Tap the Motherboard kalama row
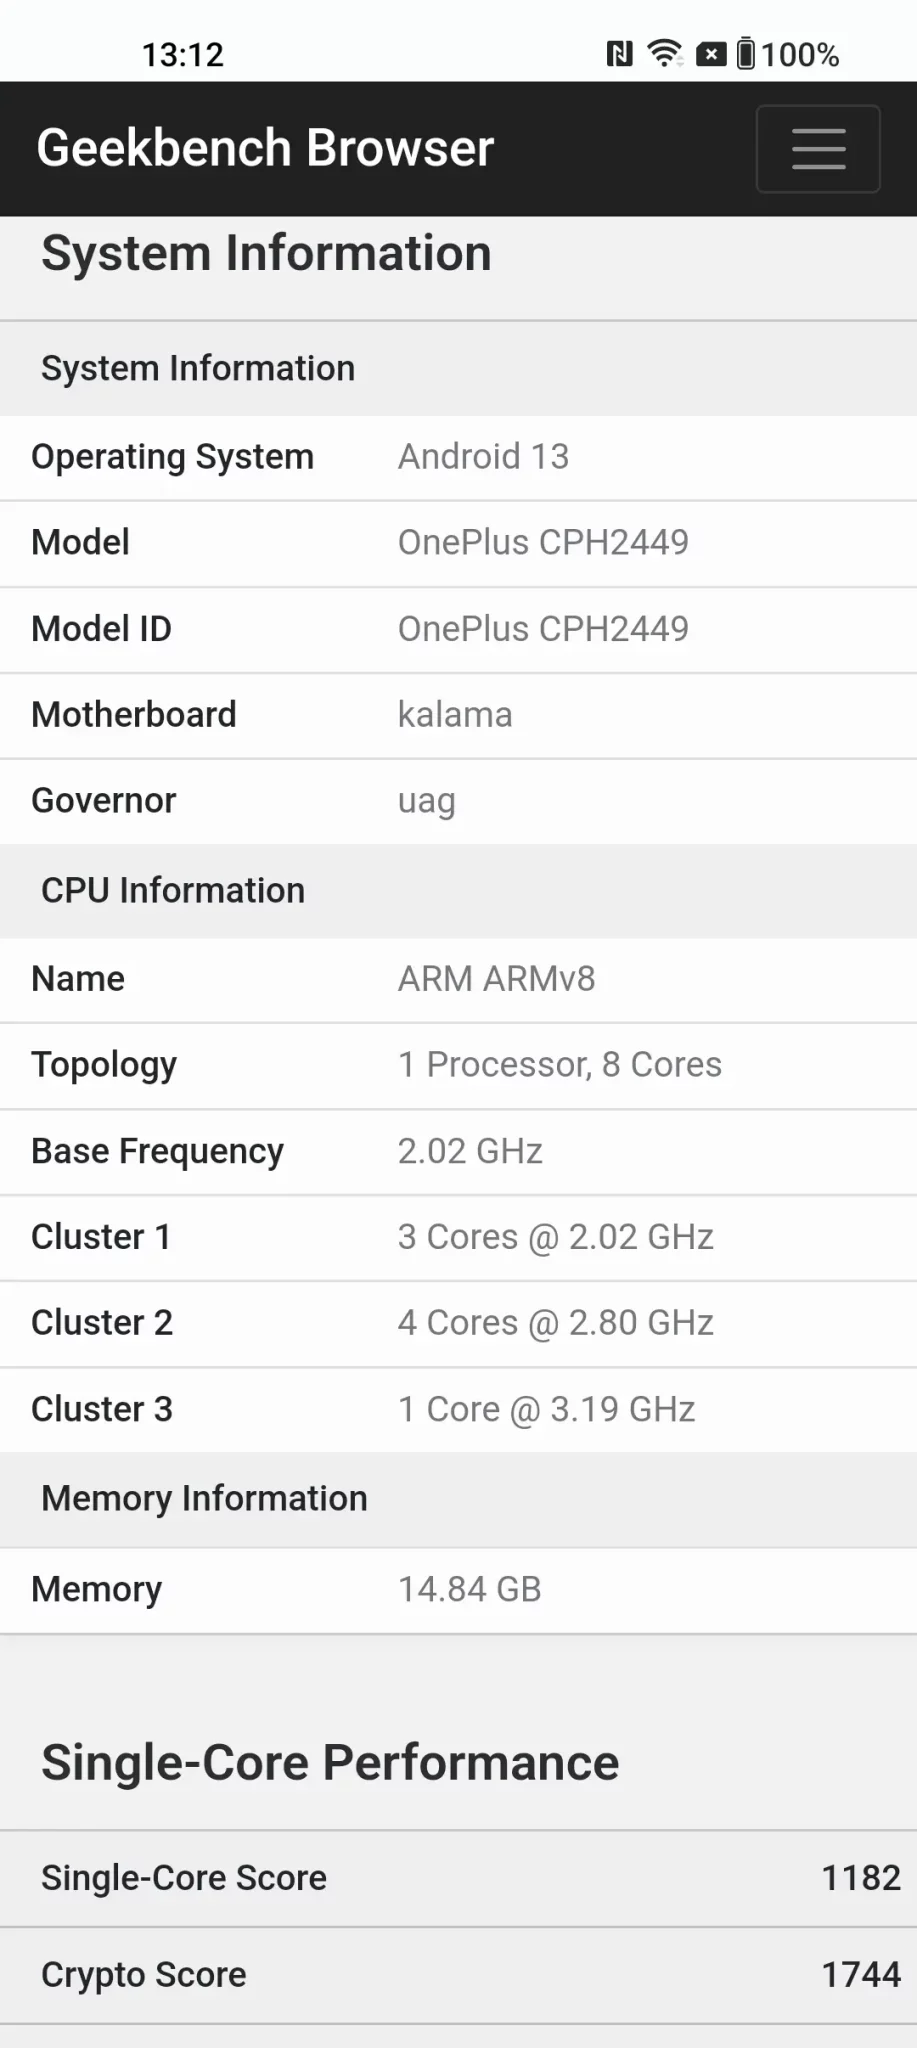The width and height of the screenshot is (917, 2048). point(458,715)
